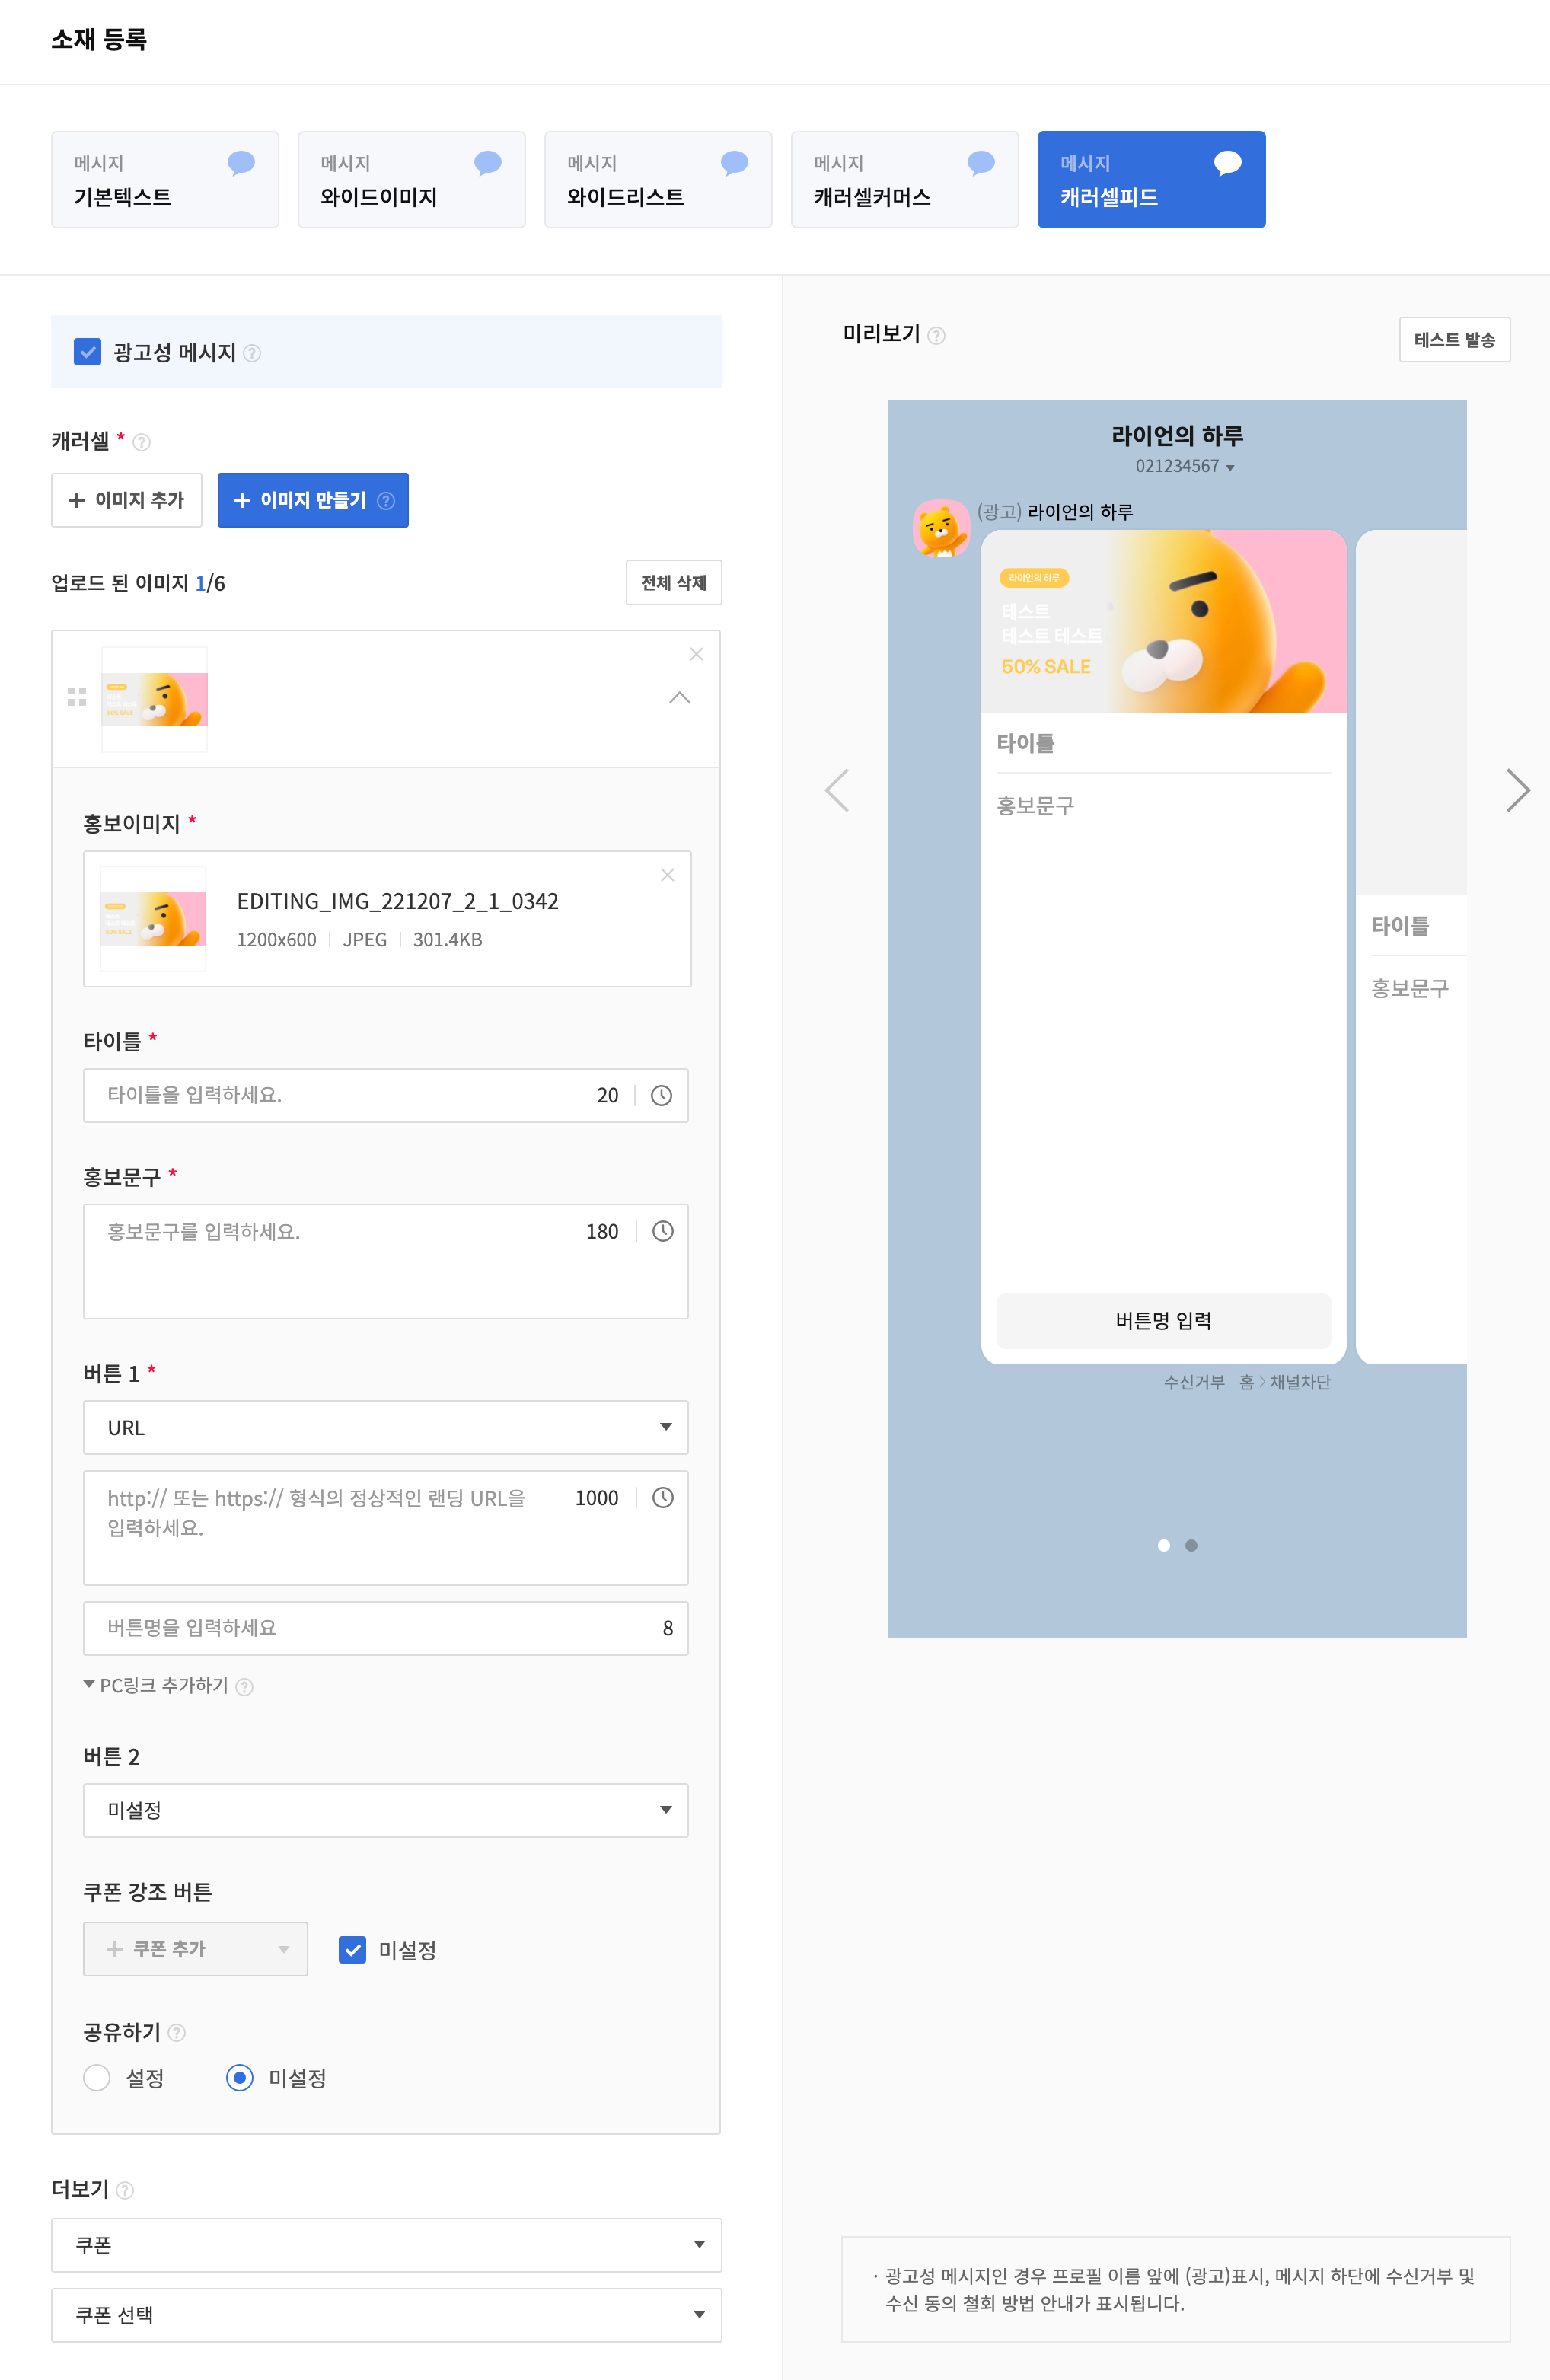
Task: Collapse the carousel card with chevron
Action: tap(680, 698)
